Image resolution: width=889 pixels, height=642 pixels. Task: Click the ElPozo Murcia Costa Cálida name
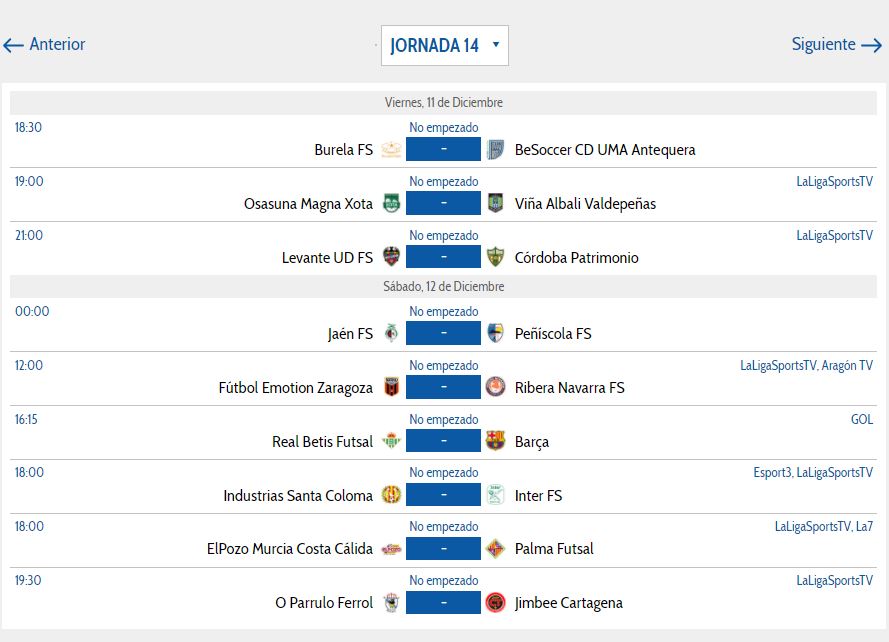point(290,549)
